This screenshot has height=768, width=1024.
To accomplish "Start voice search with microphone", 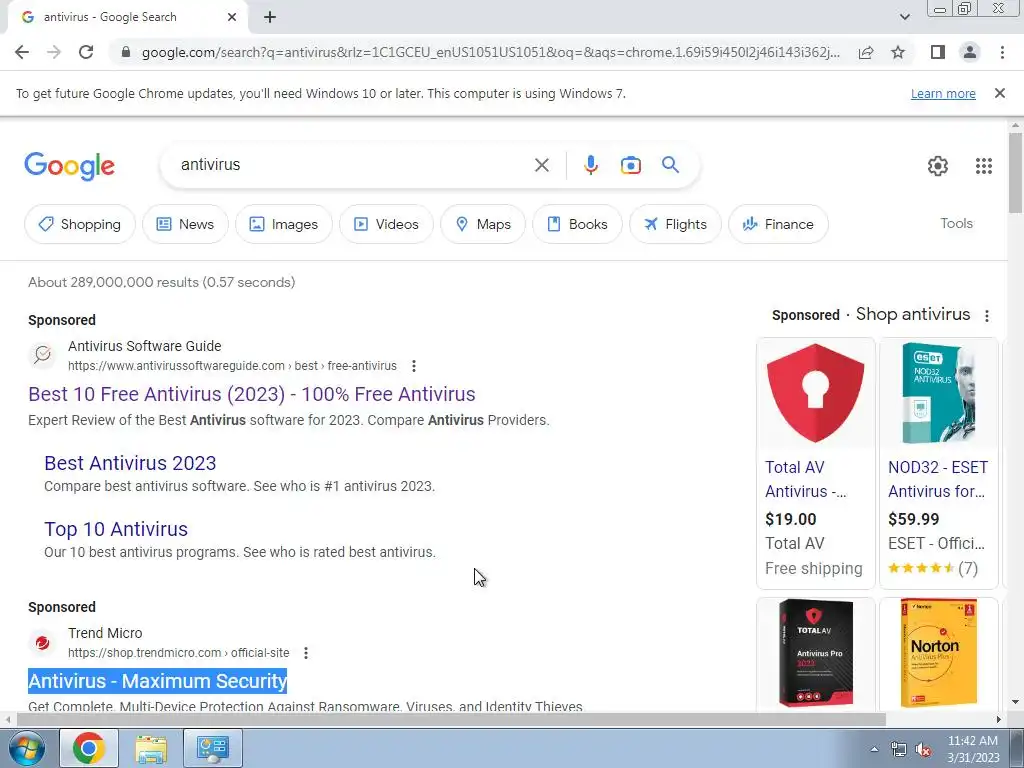I will pos(591,165).
